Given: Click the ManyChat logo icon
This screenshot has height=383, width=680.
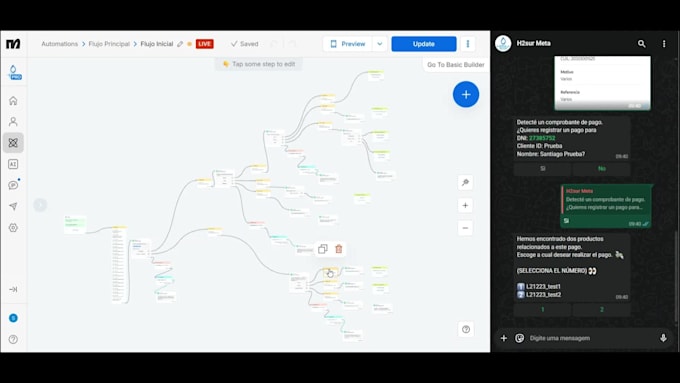Looking at the screenshot, I should [x=13, y=44].
